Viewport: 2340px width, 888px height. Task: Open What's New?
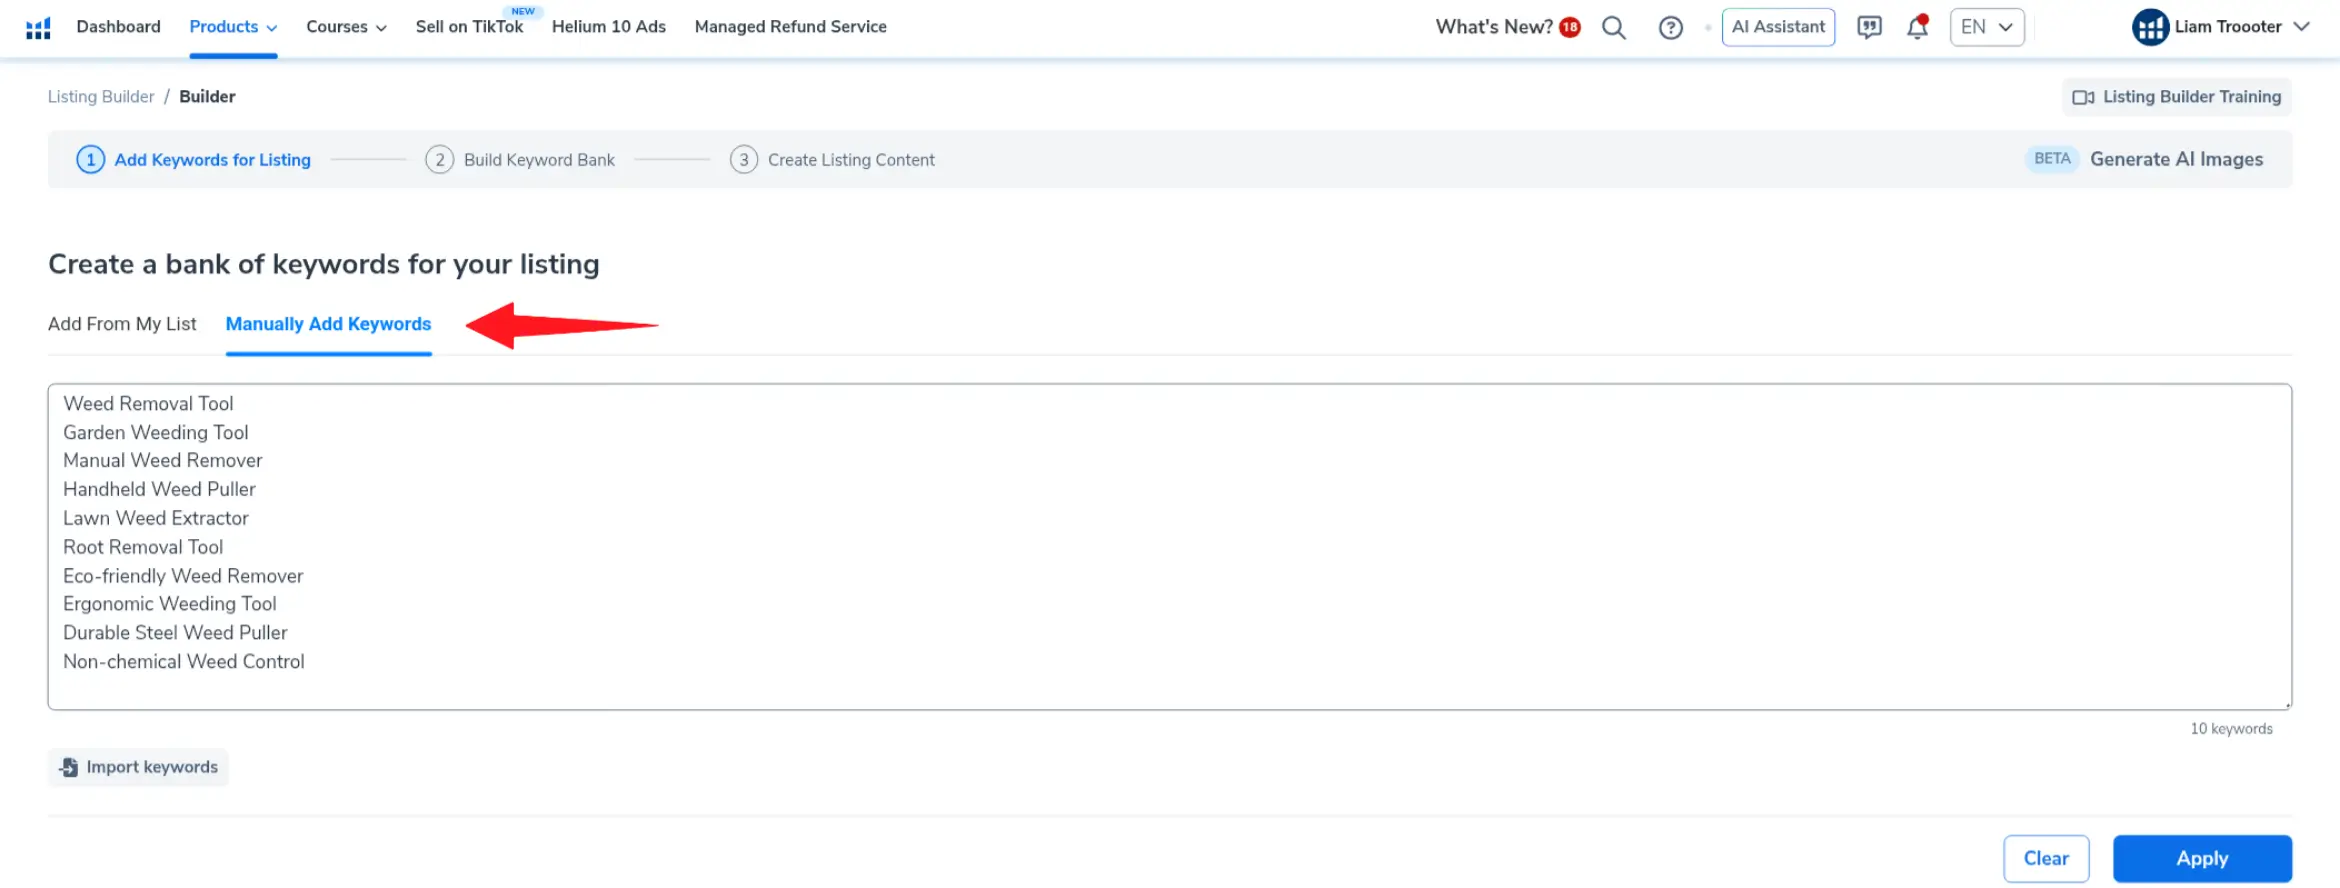[1494, 27]
